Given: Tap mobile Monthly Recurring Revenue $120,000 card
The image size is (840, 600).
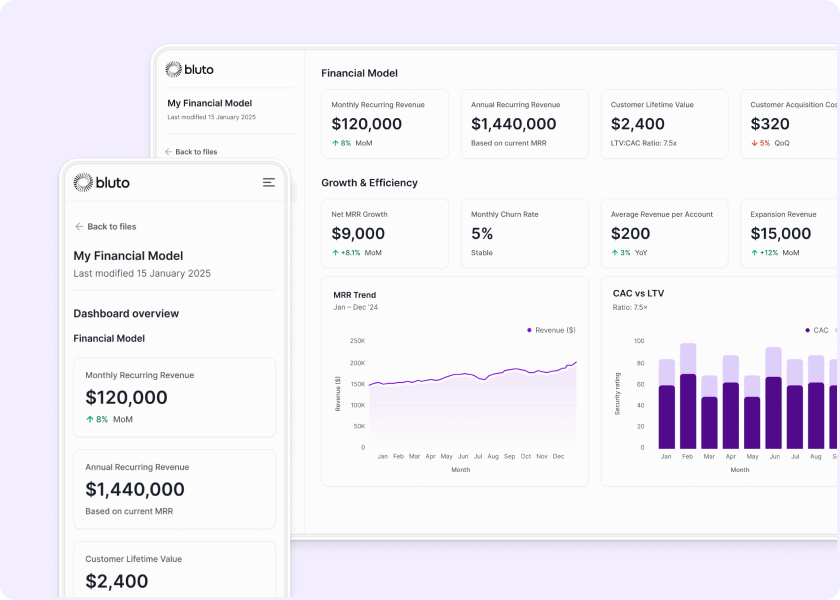Looking at the screenshot, I should [174, 397].
